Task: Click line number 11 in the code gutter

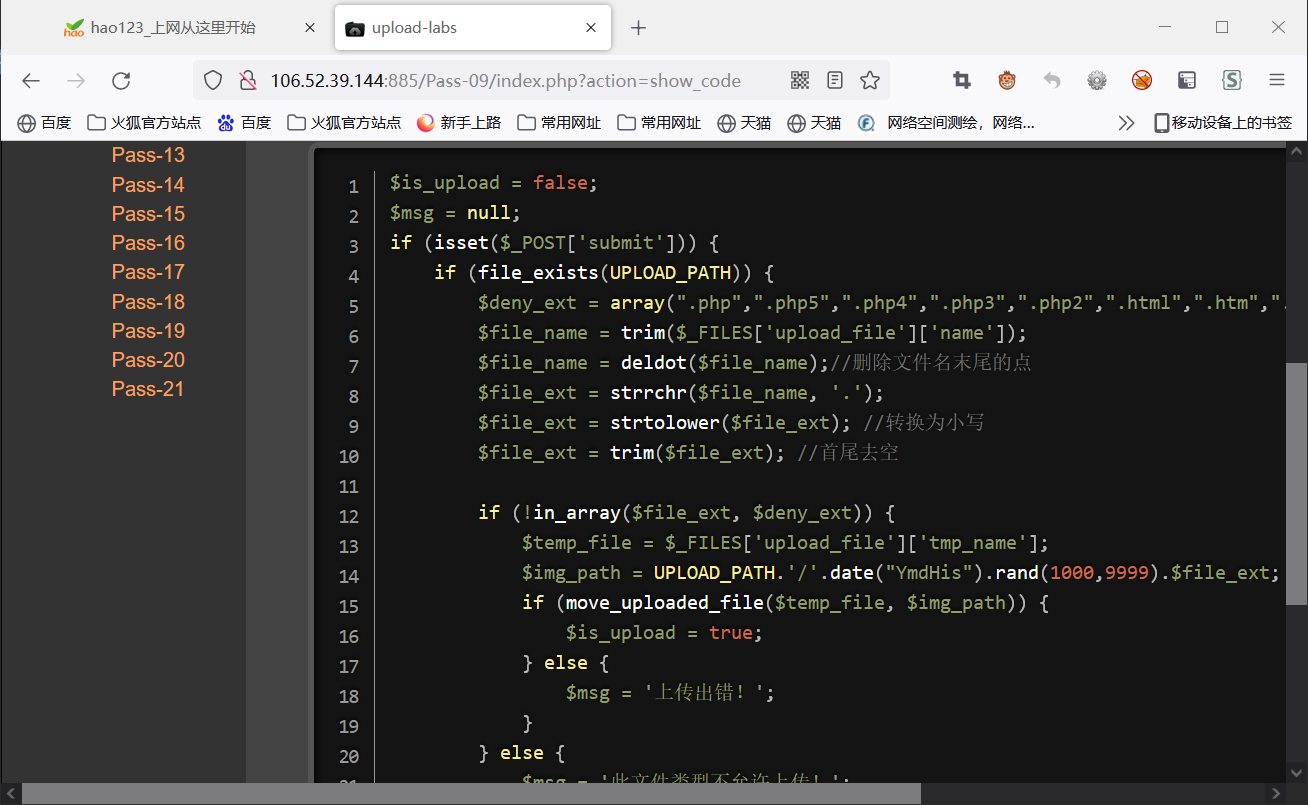Action: 348,487
